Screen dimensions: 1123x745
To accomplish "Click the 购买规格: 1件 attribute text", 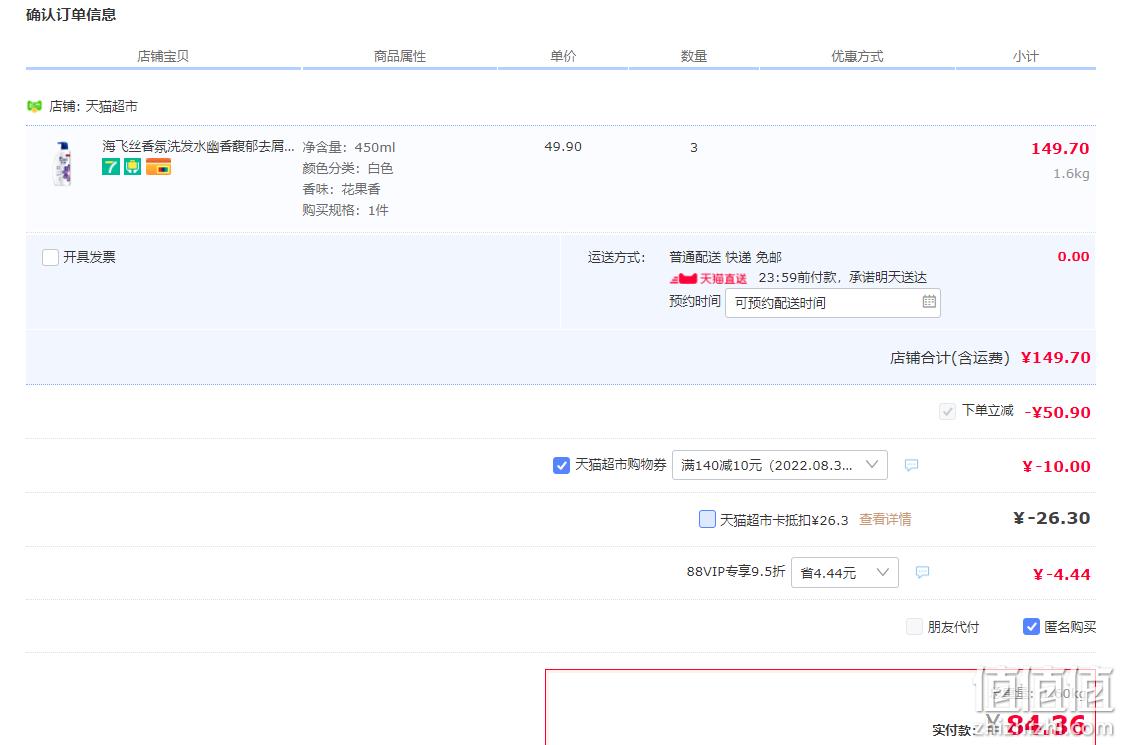I will click(x=345, y=210).
